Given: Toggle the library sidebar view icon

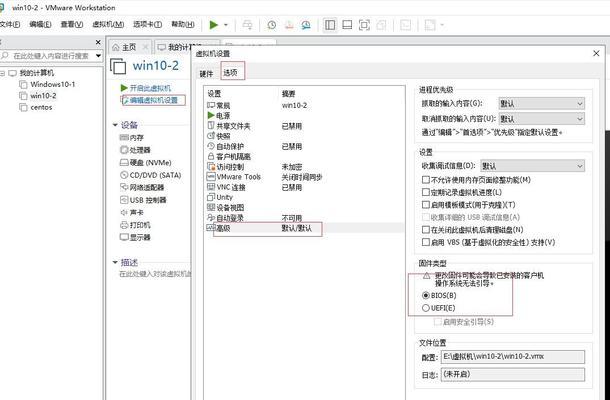Looking at the screenshot, I should pyautogui.click(x=330, y=25).
